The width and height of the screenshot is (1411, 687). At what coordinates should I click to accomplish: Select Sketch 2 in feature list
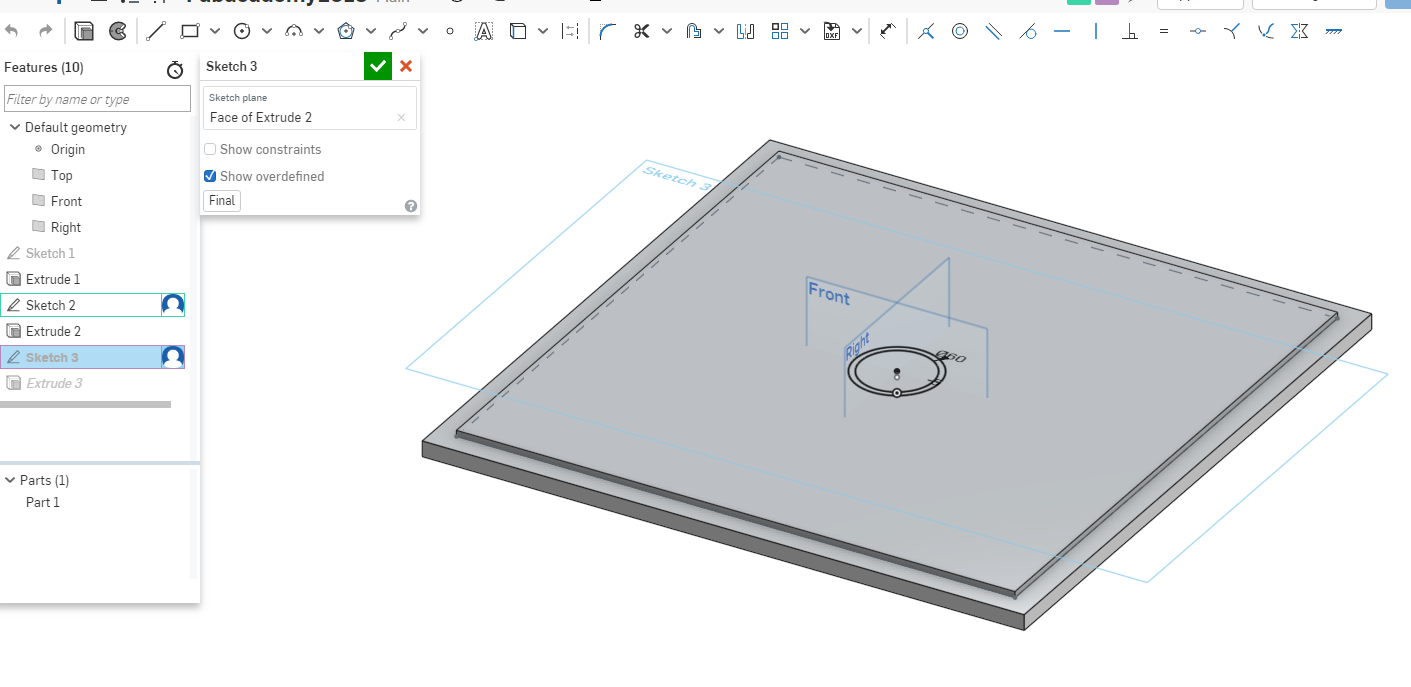tap(51, 305)
